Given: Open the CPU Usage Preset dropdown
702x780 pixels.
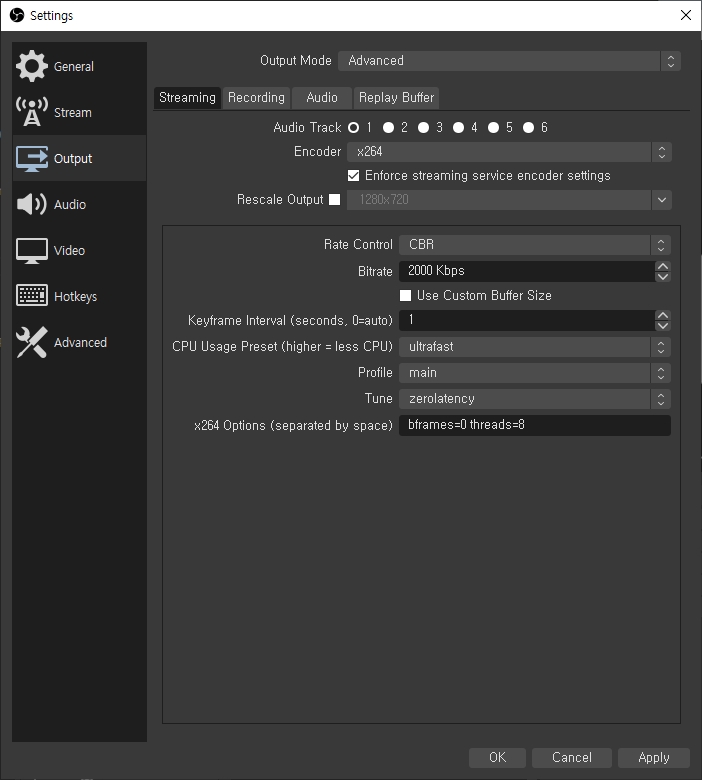Looking at the screenshot, I should (534, 347).
